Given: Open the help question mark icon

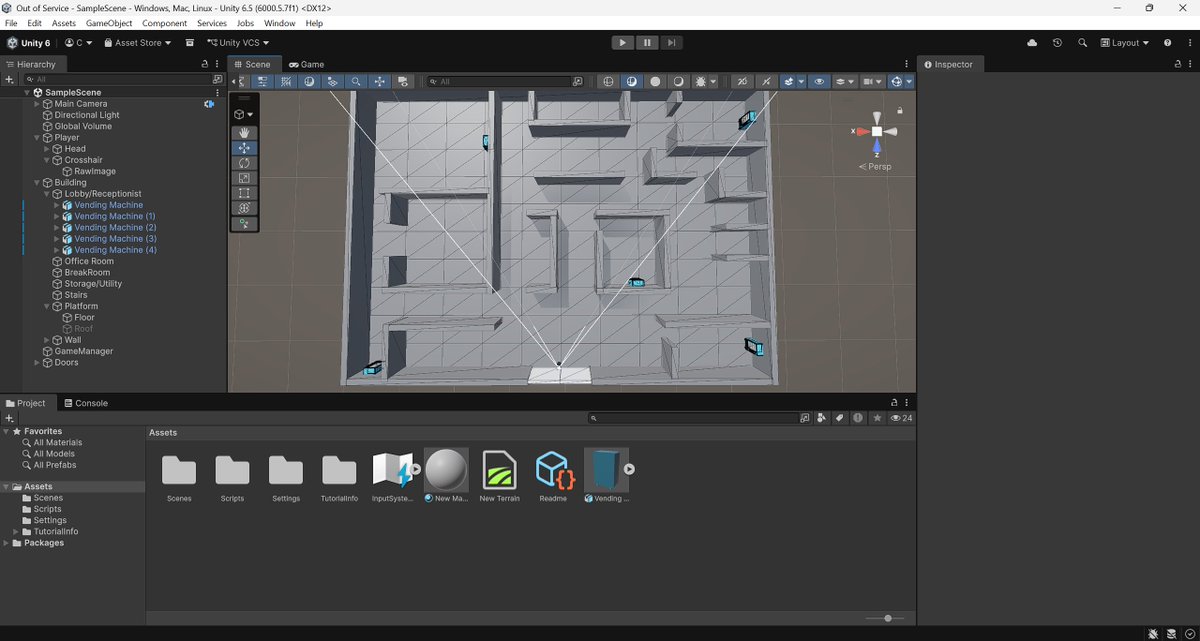Looking at the screenshot, I should [1167, 43].
